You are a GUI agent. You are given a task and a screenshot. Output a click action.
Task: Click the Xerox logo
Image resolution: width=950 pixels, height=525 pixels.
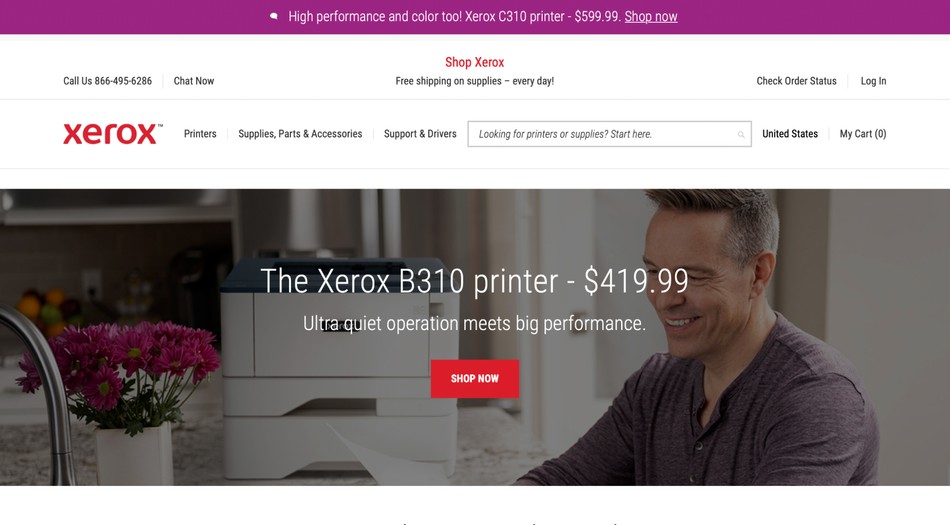click(113, 134)
